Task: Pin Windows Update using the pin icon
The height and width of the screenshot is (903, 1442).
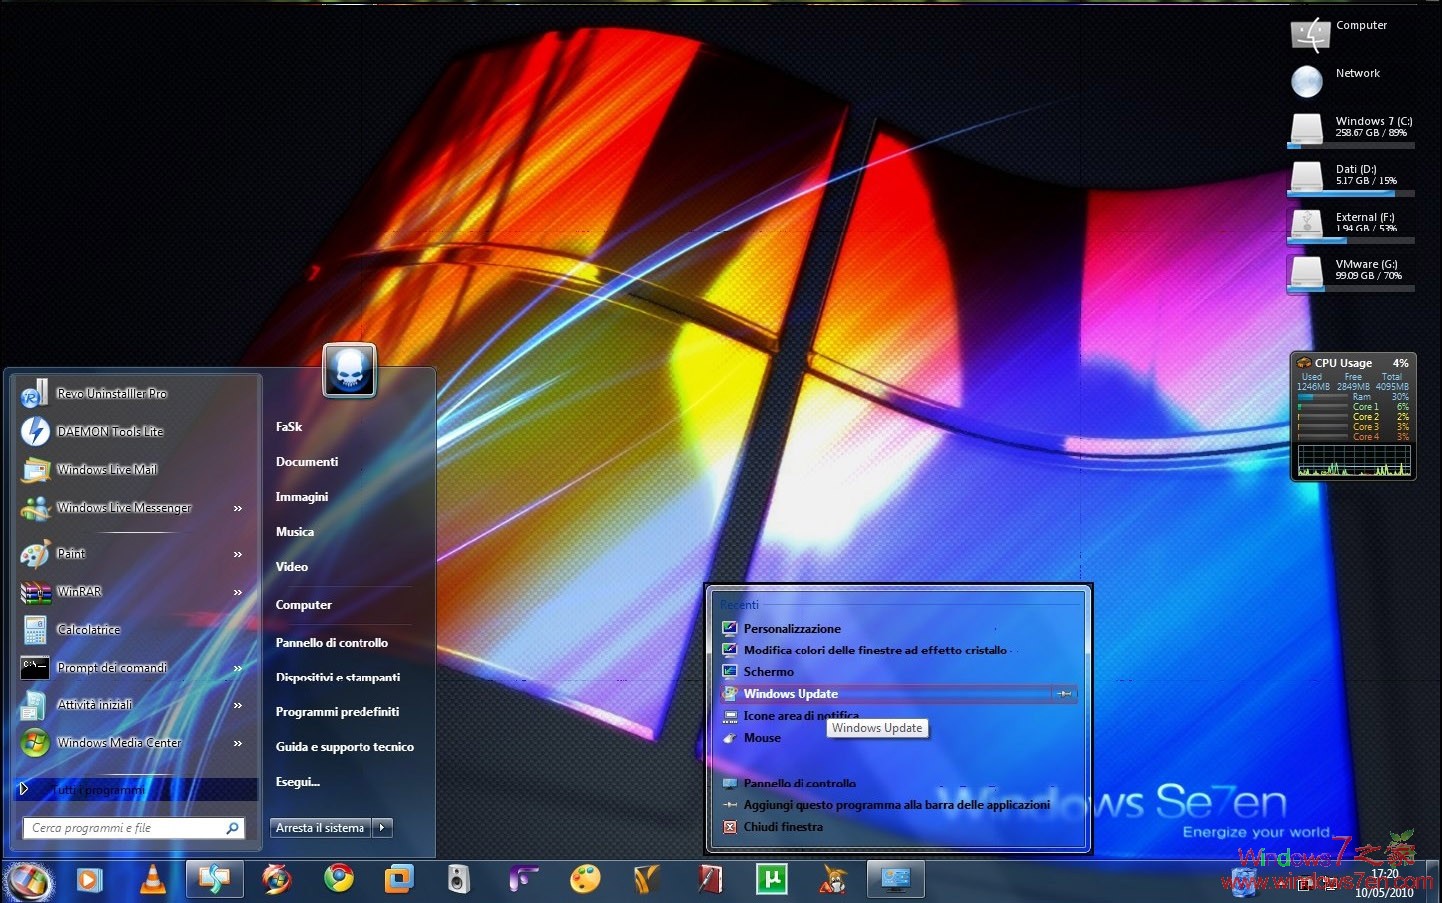Action: (1064, 693)
